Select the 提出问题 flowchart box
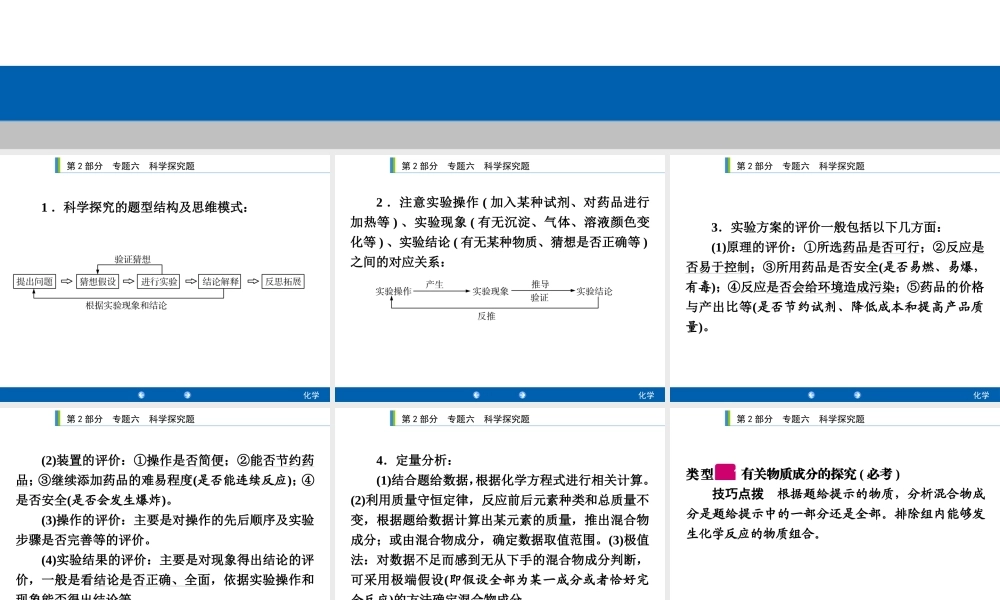 click(x=34, y=282)
